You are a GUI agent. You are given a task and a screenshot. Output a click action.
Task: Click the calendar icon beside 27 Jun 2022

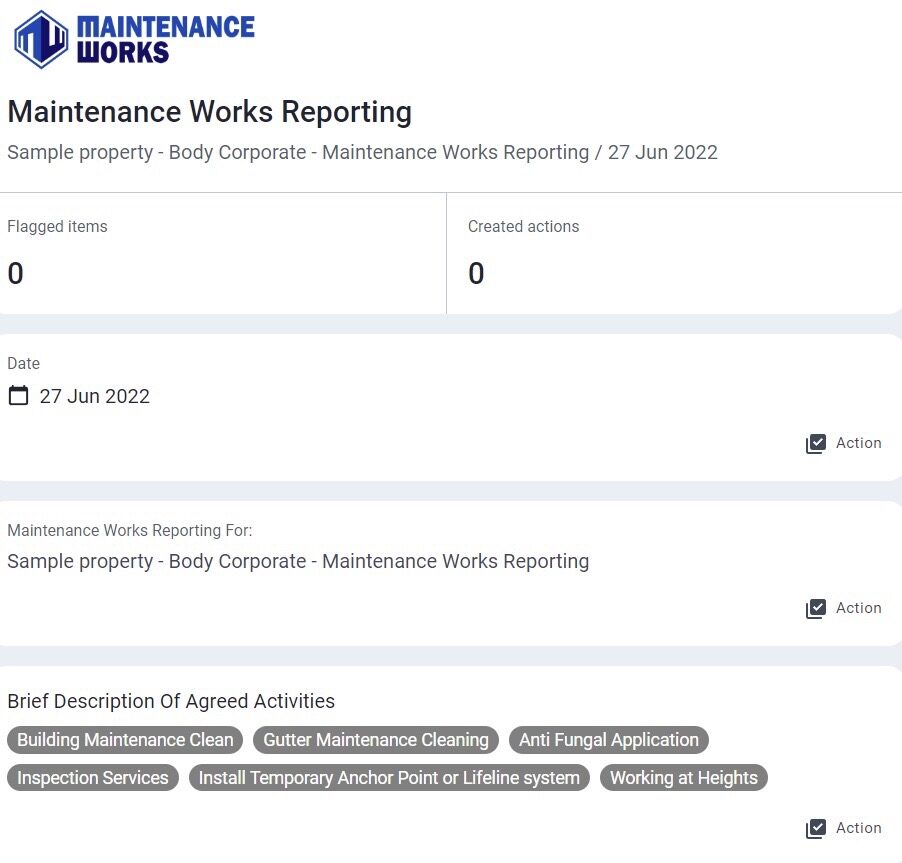coord(18,396)
